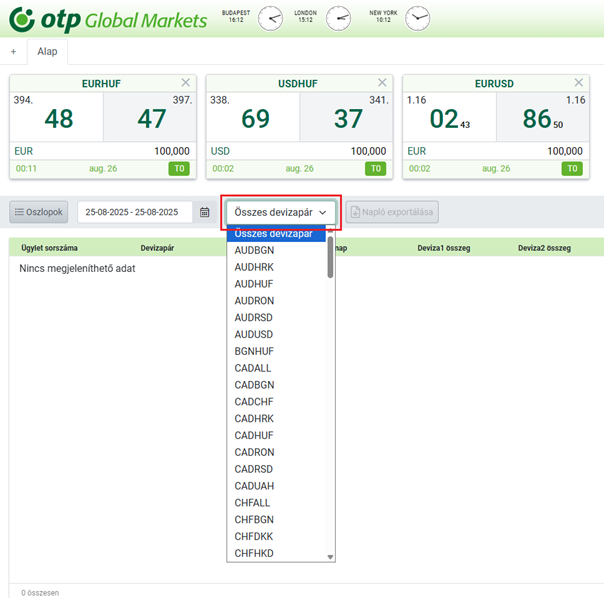Viewport: 604px width, 598px height.
Task: Open the calendar date picker icon
Action: pos(204,212)
